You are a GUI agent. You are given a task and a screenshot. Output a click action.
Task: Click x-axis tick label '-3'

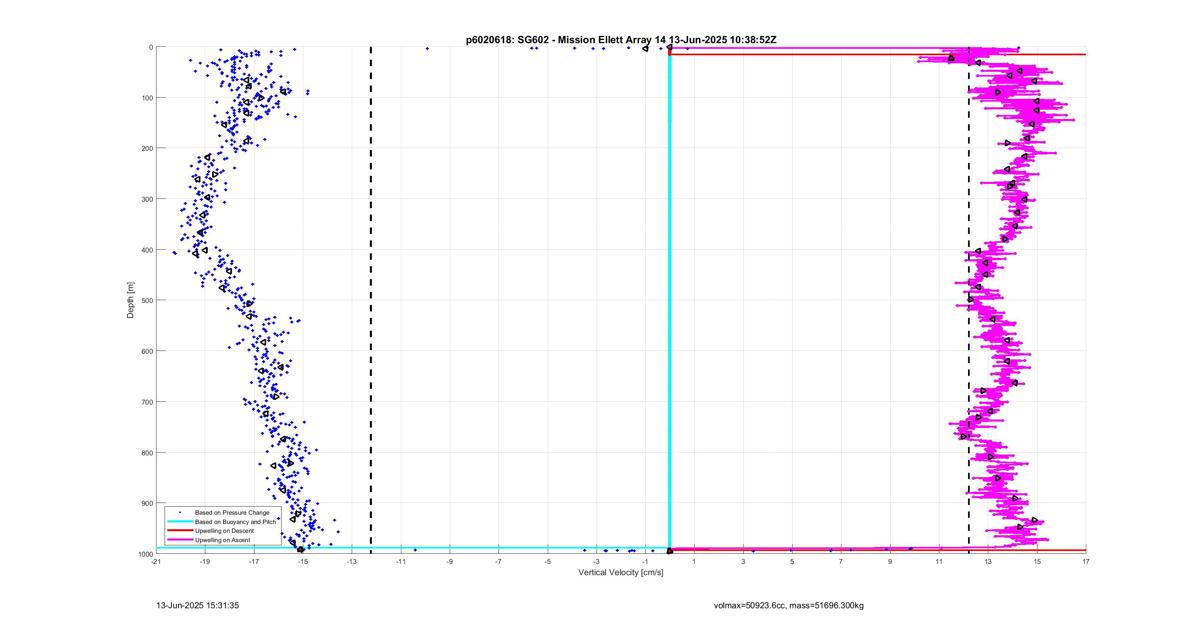click(597, 562)
